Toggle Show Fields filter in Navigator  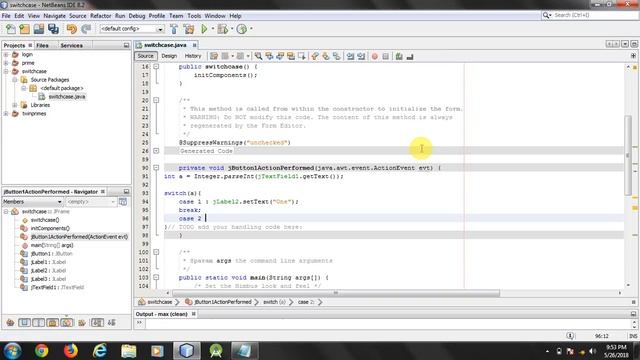24,323
